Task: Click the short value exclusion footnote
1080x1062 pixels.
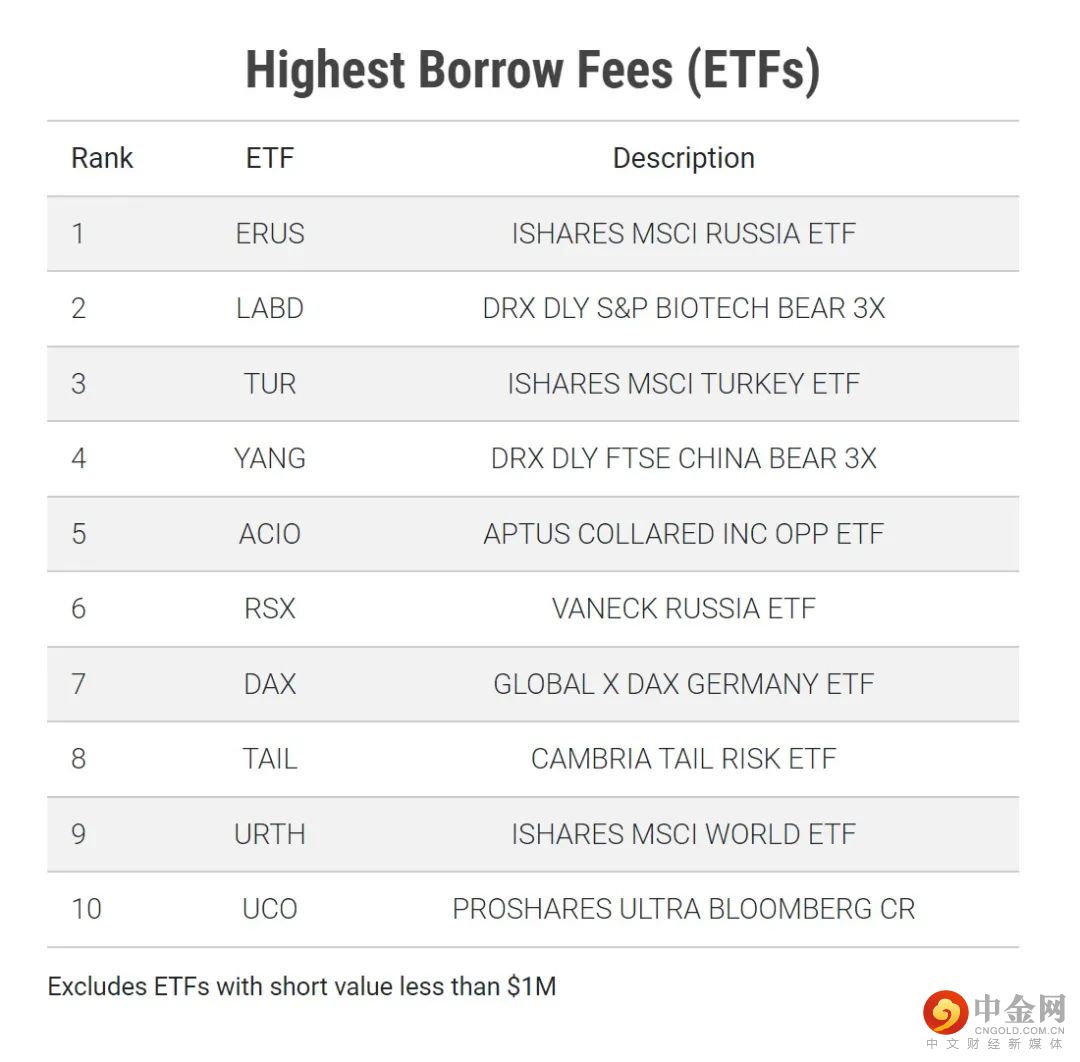Action: (x=302, y=986)
